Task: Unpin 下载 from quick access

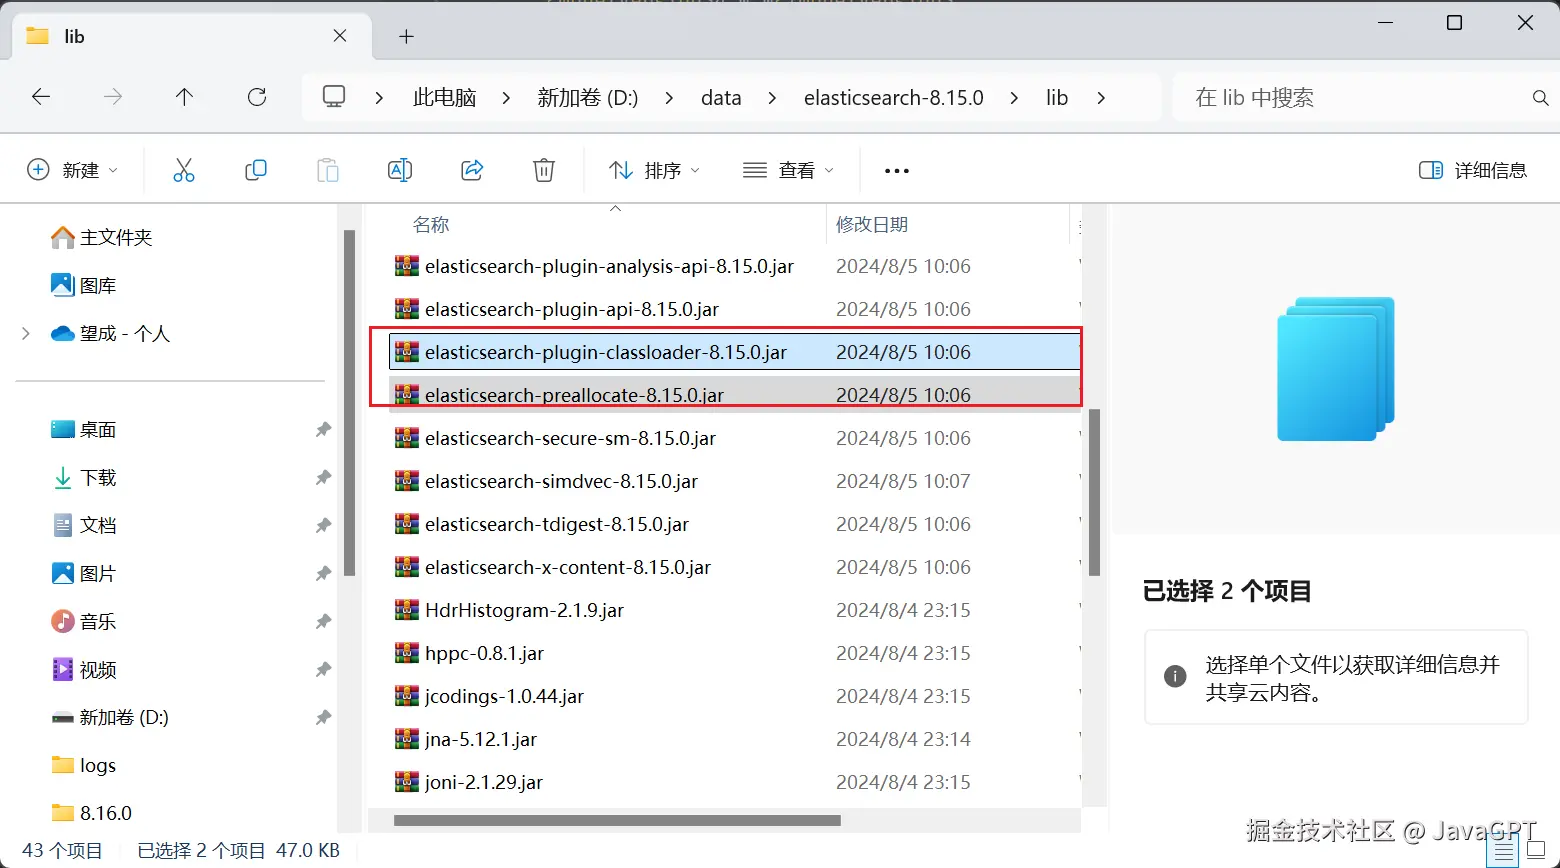Action: point(323,478)
